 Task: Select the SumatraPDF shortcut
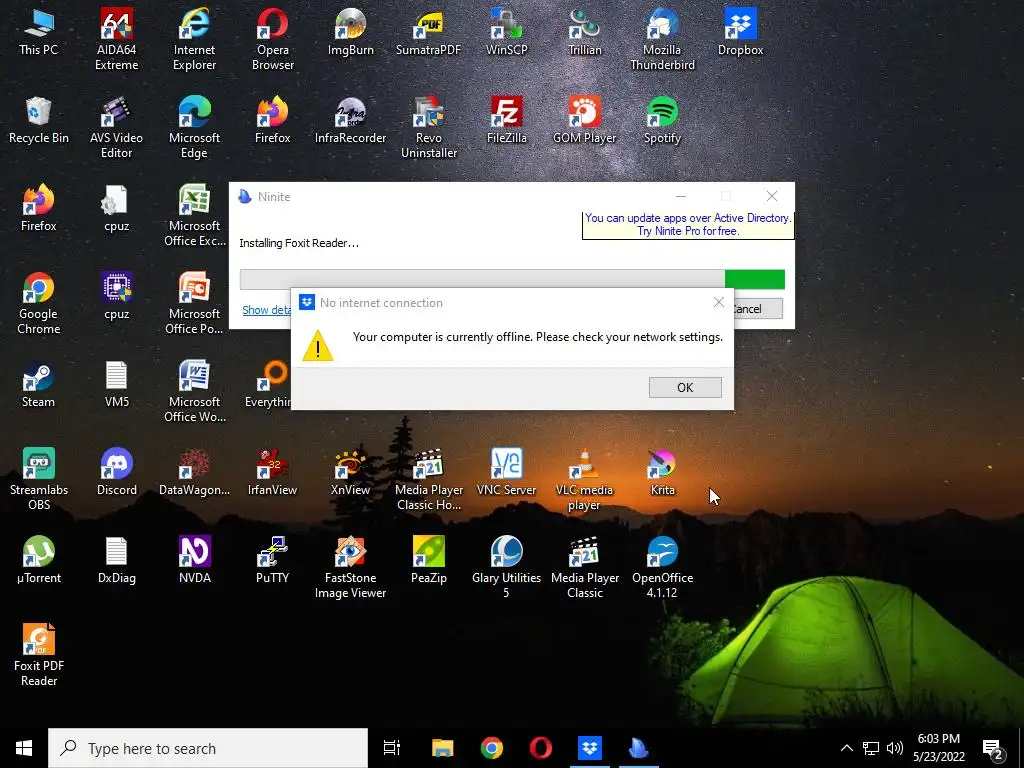point(428,32)
